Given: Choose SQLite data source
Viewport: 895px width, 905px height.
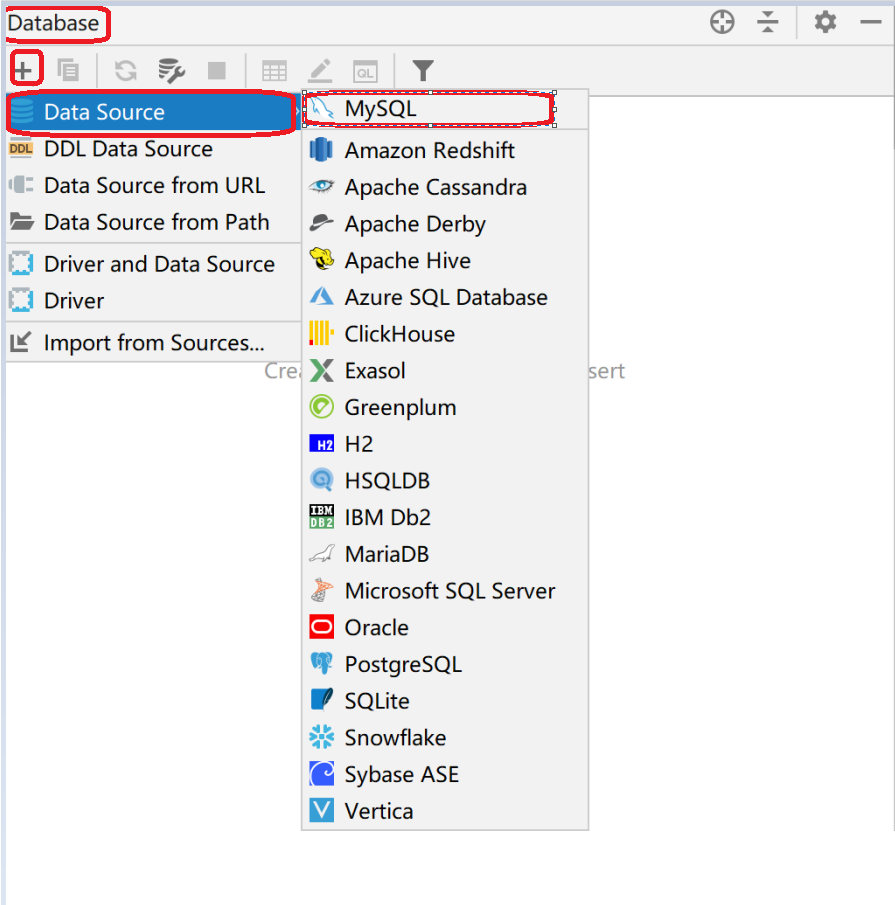Looking at the screenshot, I should click(x=445, y=701).
